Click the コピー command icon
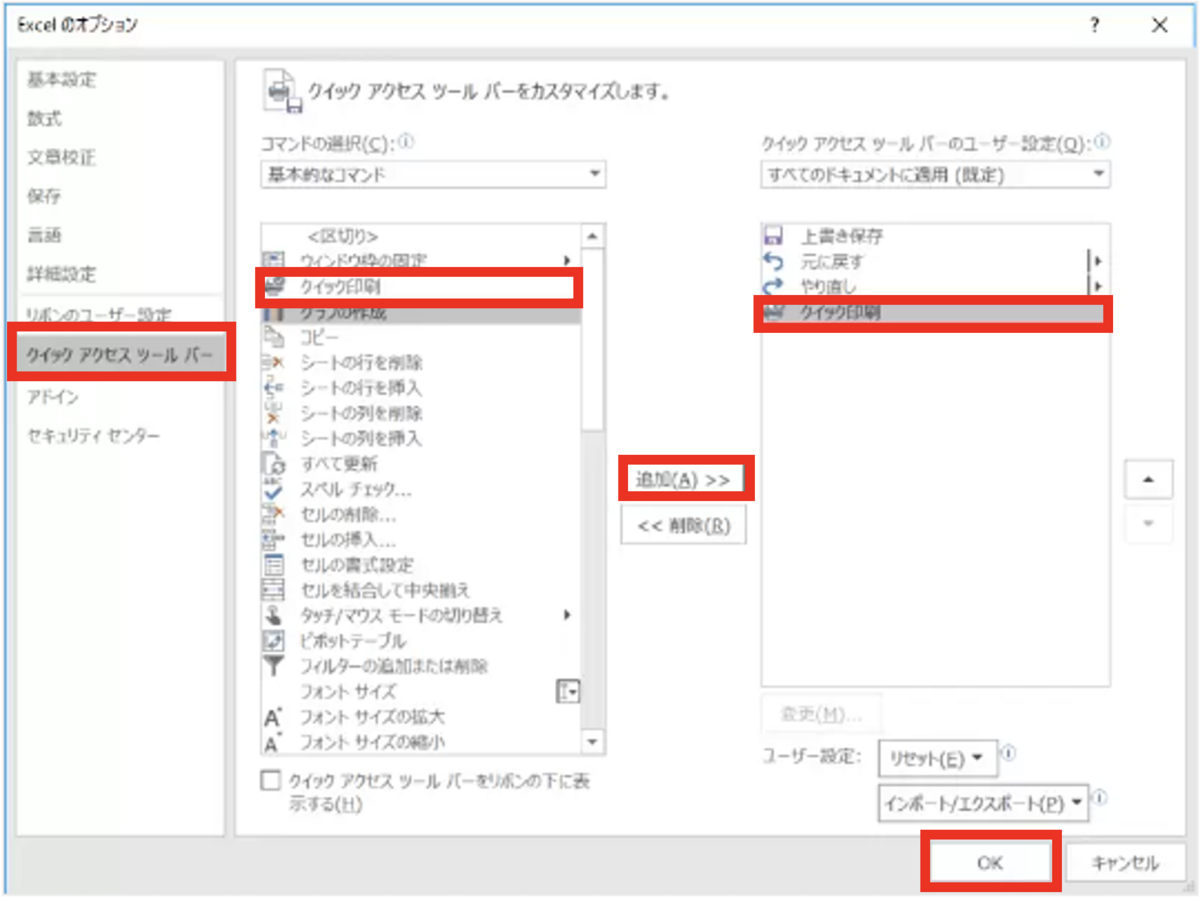The height and width of the screenshot is (897, 1200). click(273, 338)
